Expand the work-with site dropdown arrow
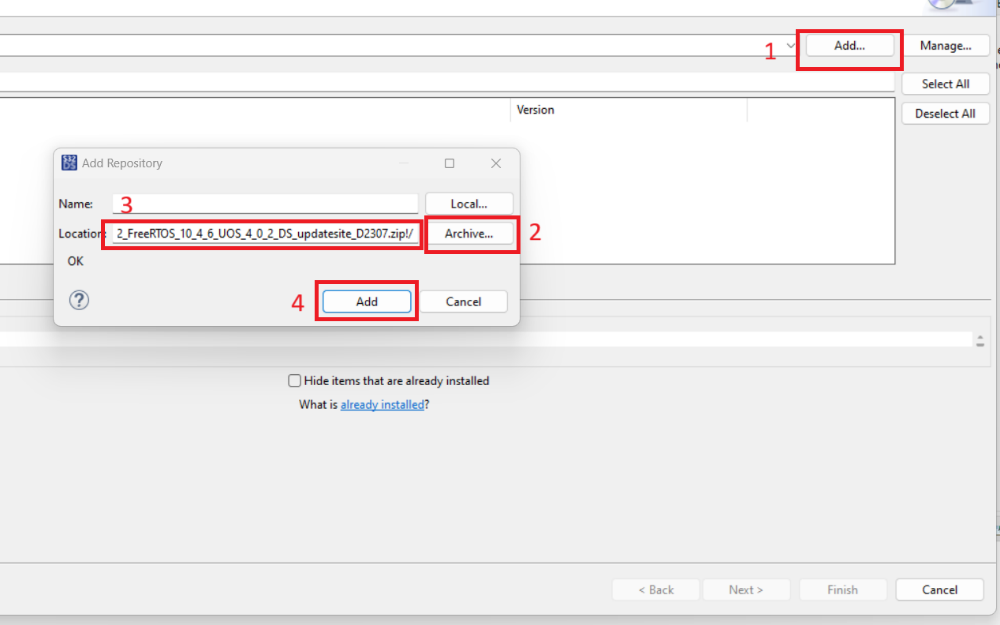 tap(791, 46)
